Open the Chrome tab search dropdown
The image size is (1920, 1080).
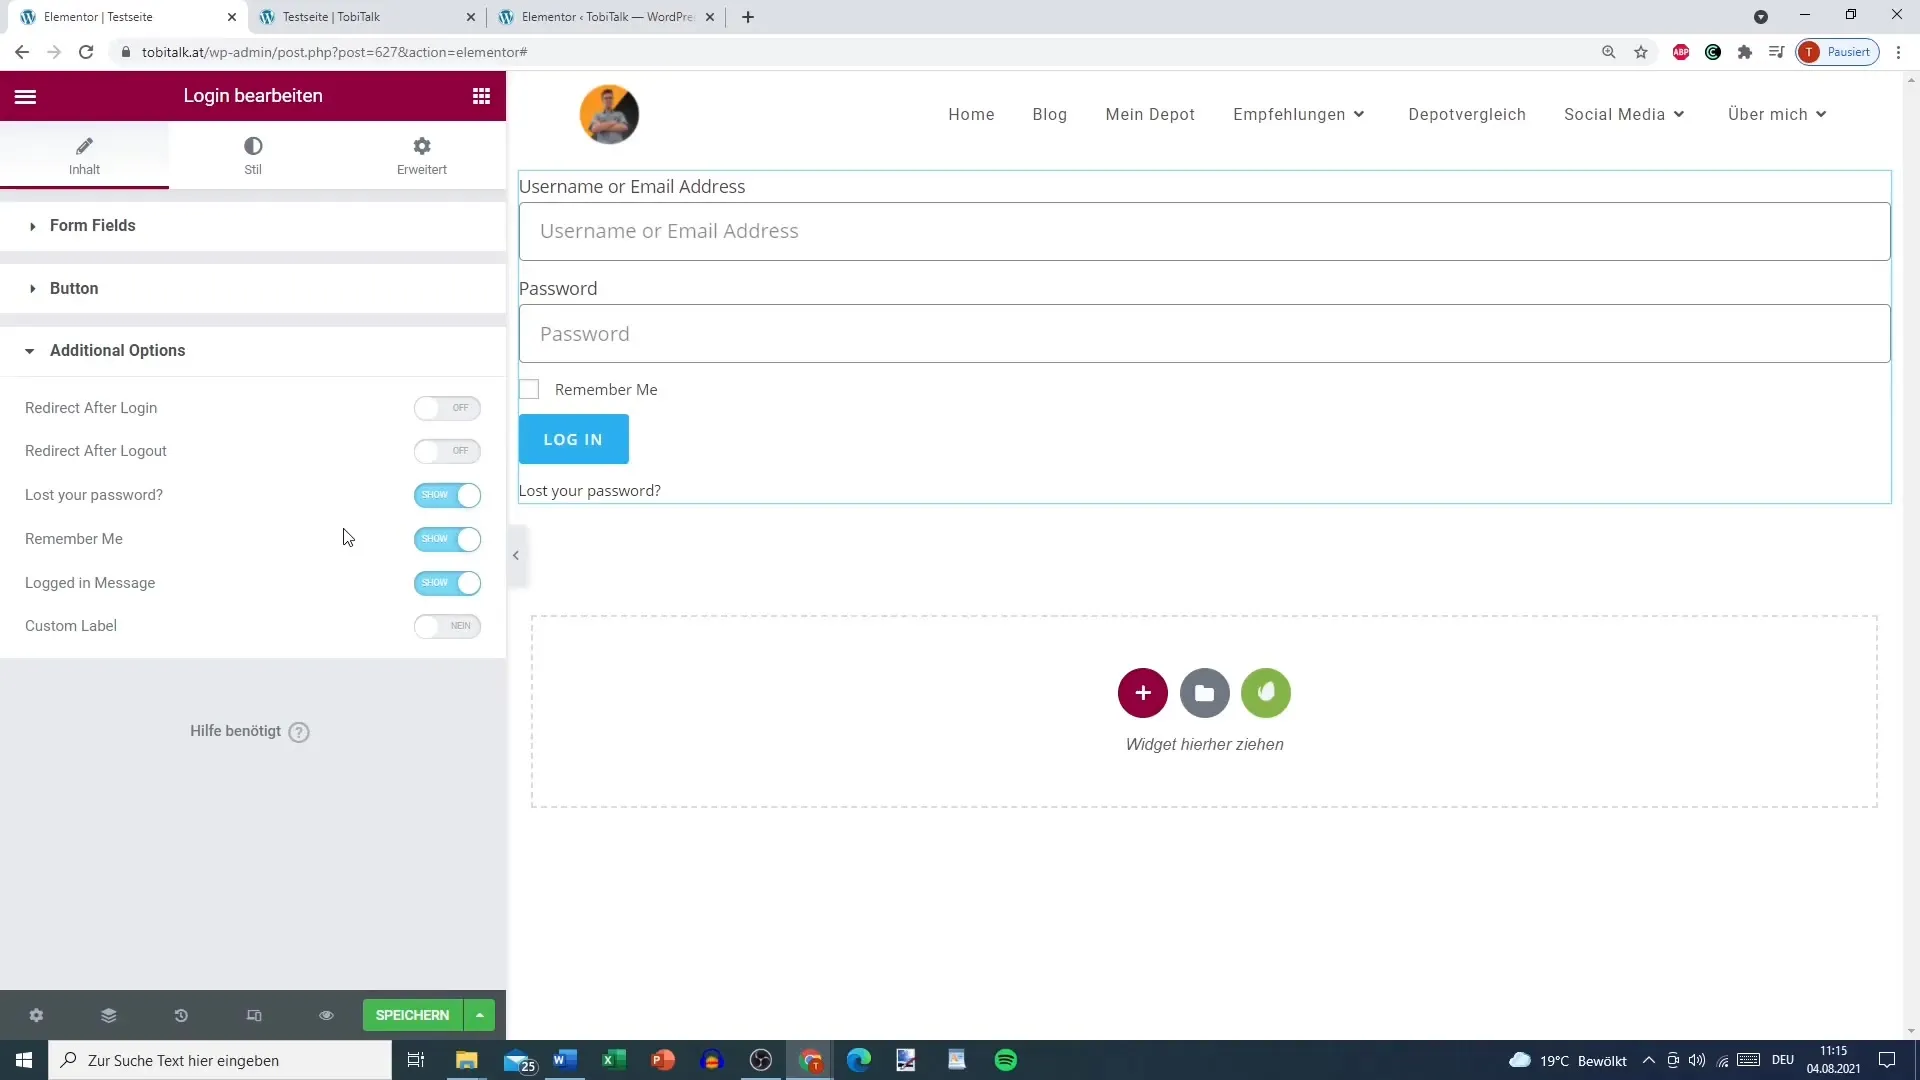pos(1761,17)
